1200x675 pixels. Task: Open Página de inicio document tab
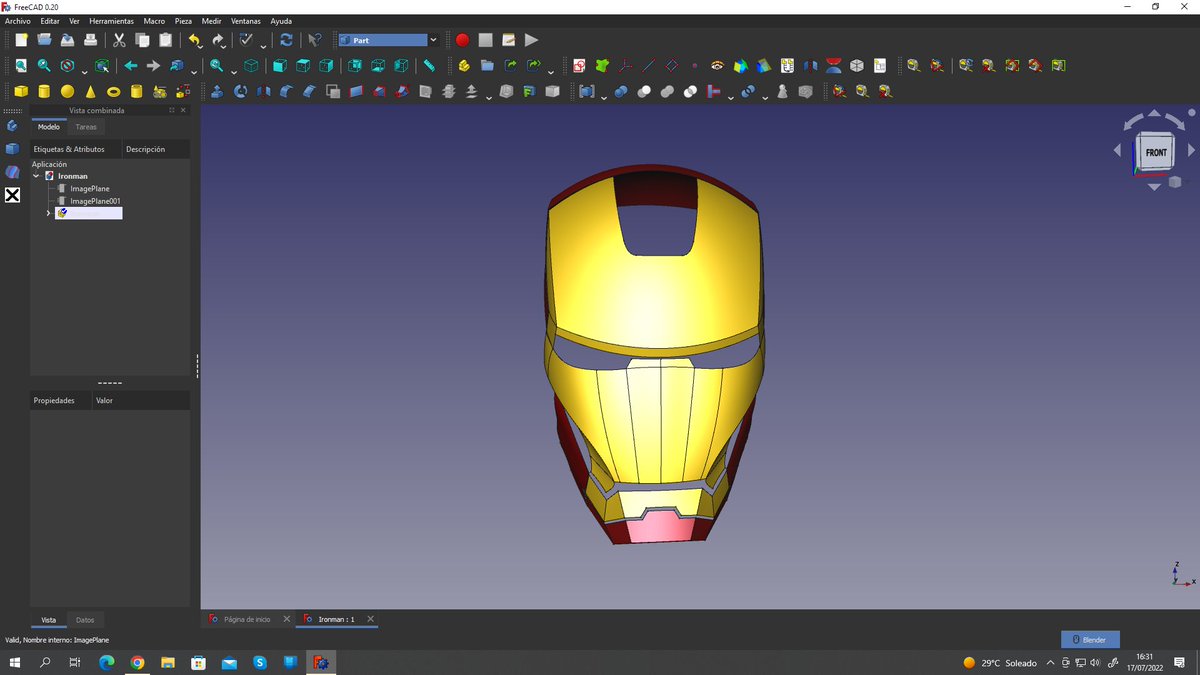[x=246, y=620]
